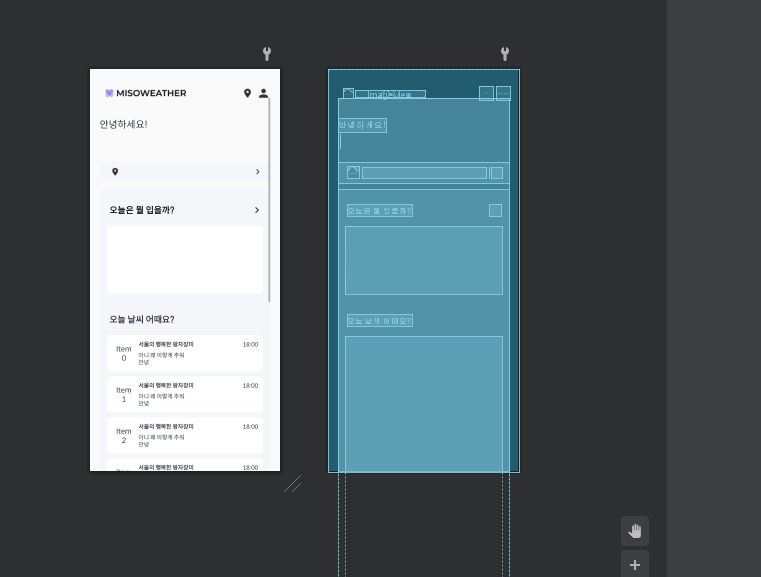Image resolution: width=761 pixels, height=577 pixels.
Task: Click the plus zoom-in button
Action: point(634,564)
